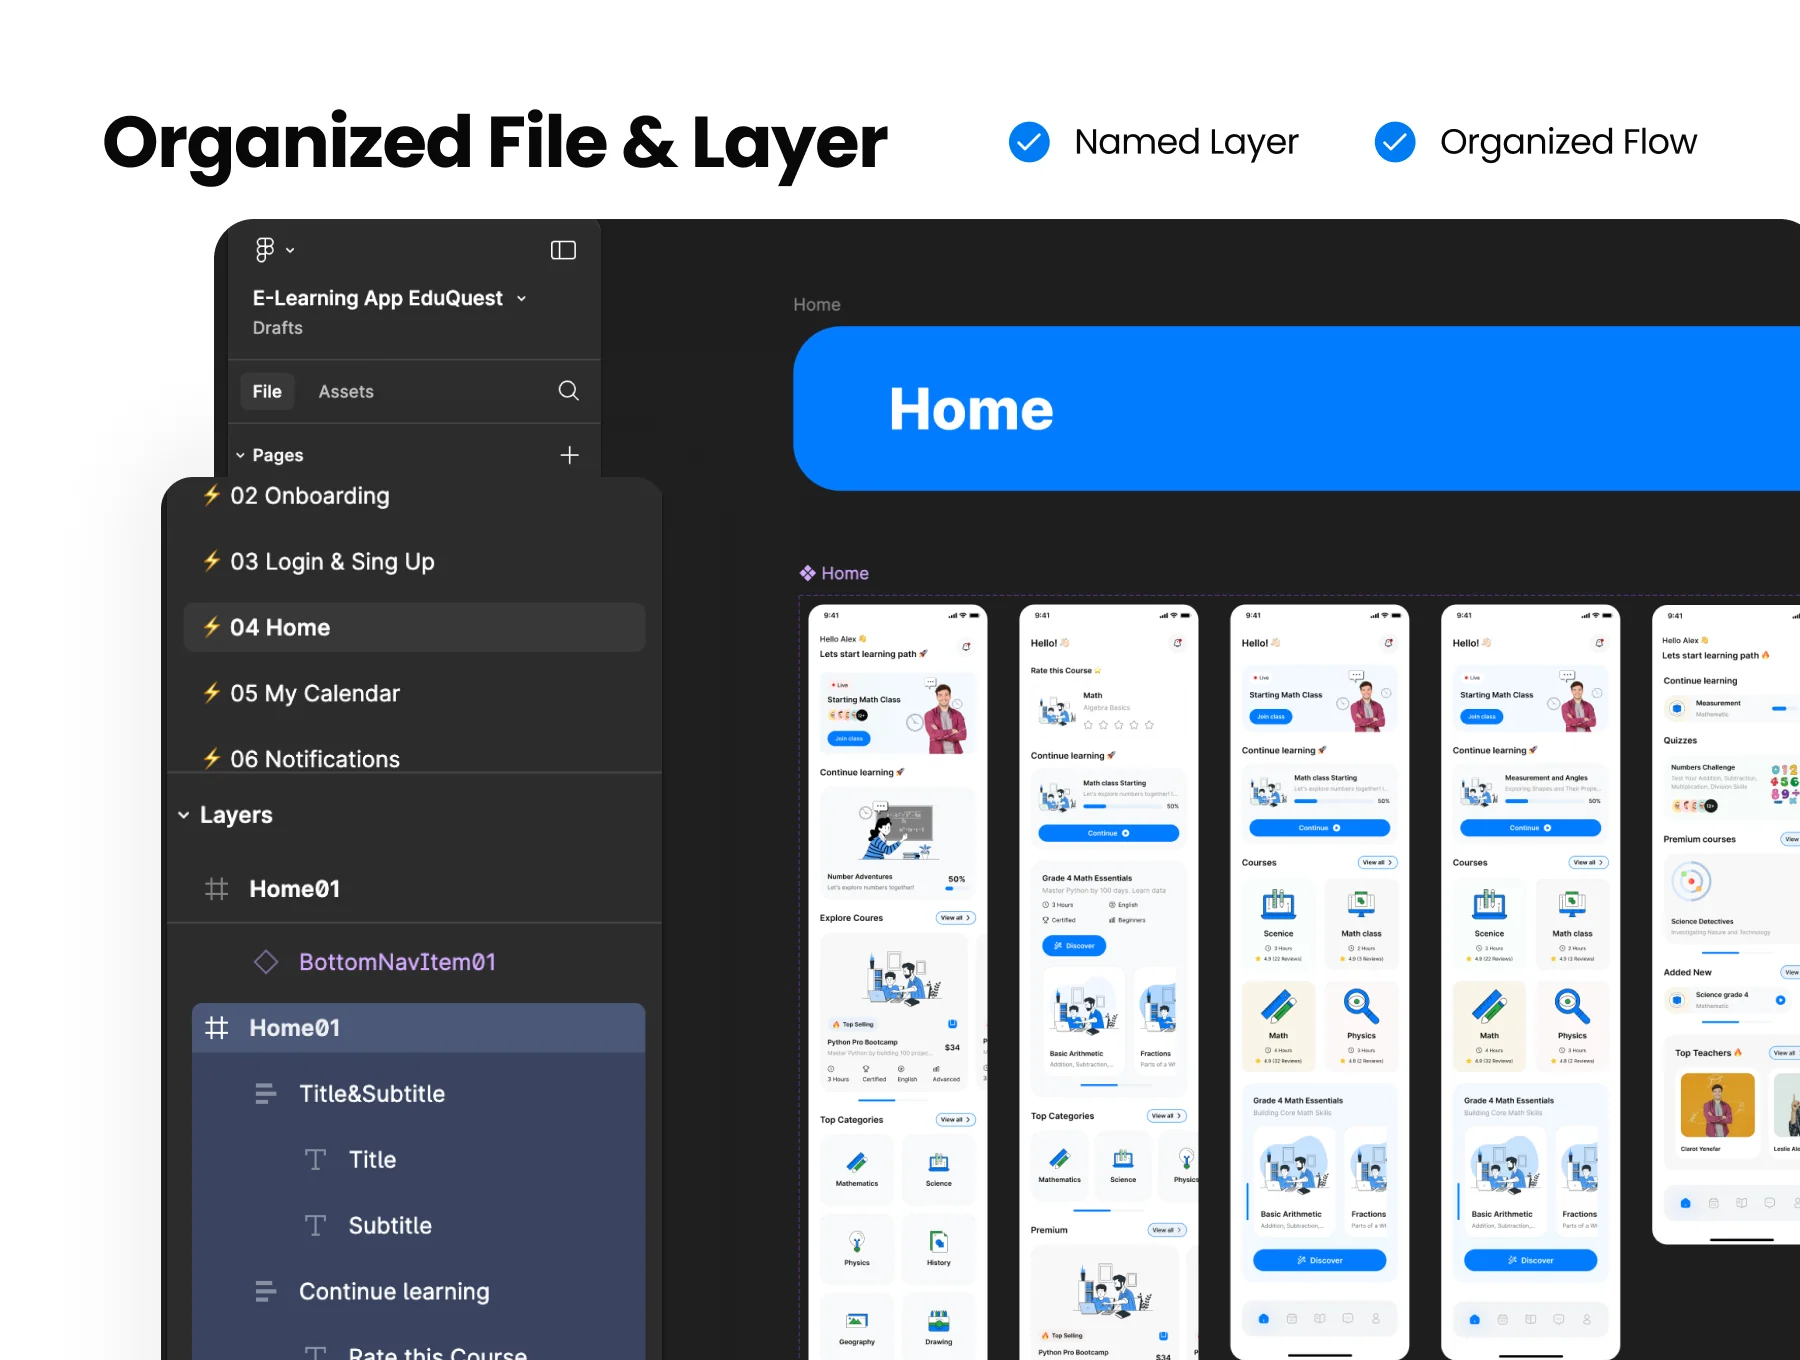Click View all beside Explore Coures
The image size is (1800, 1360).
click(955, 918)
